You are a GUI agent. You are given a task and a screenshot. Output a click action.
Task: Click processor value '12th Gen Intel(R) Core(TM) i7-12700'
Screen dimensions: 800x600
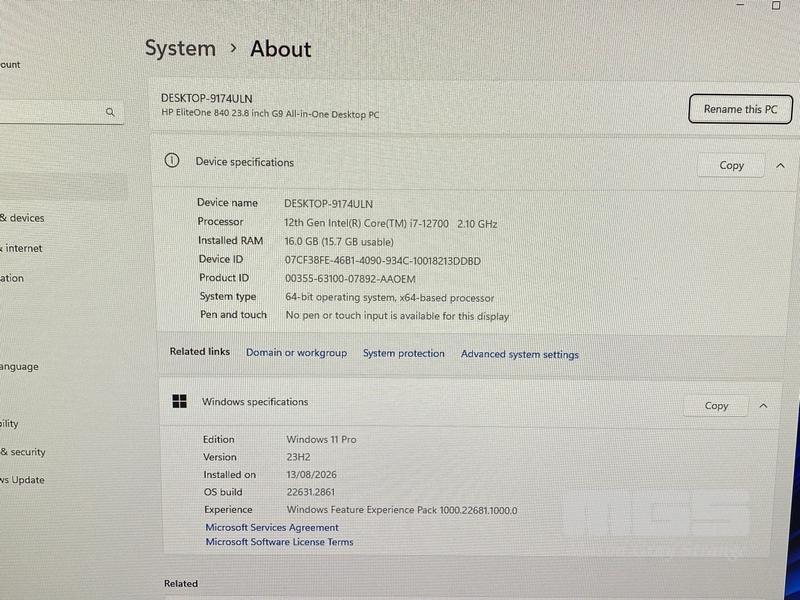coord(366,223)
